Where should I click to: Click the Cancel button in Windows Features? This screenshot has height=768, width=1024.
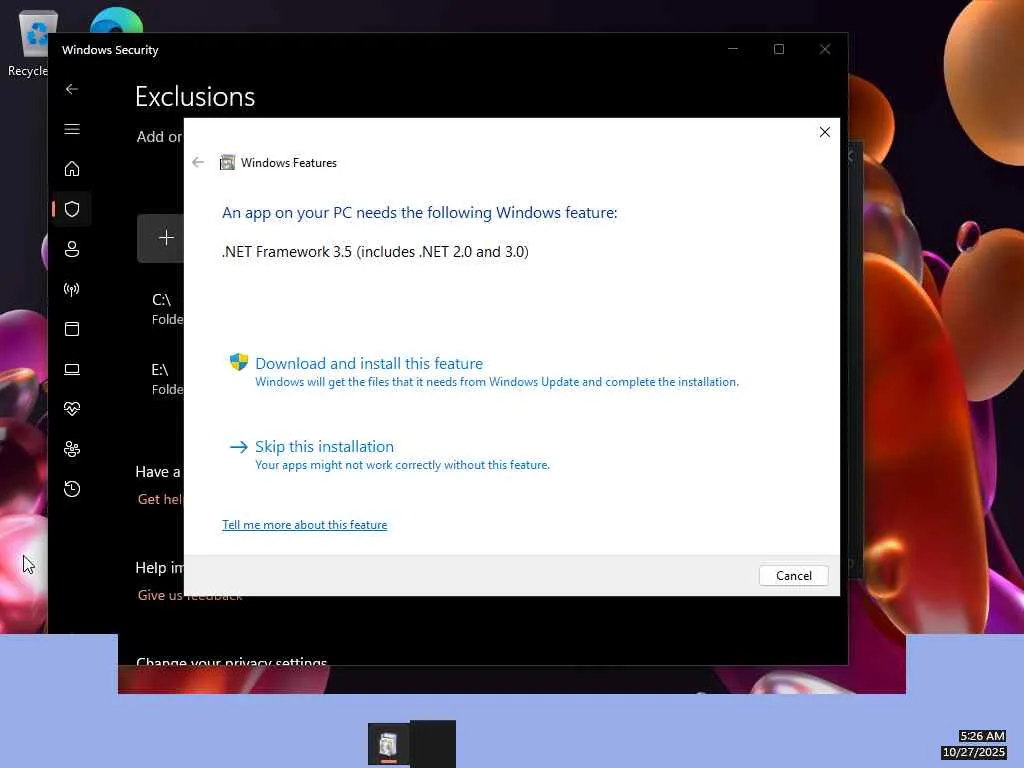[x=793, y=575]
